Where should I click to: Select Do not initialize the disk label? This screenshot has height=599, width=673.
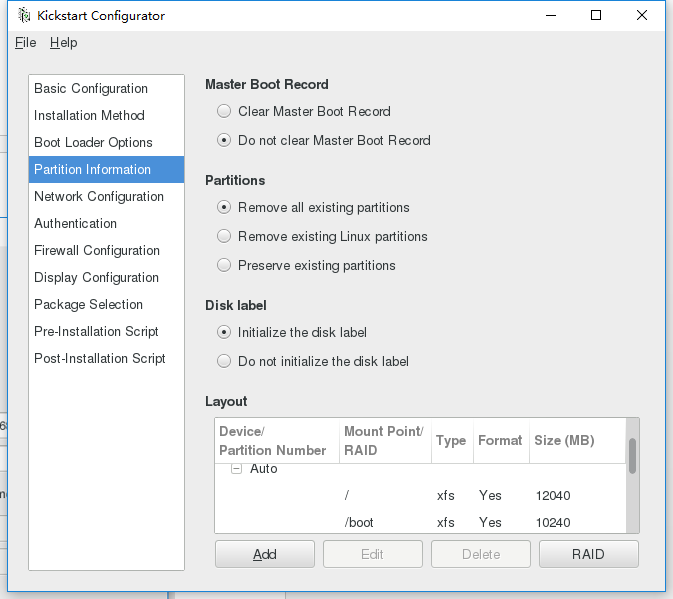click(224, 361)
